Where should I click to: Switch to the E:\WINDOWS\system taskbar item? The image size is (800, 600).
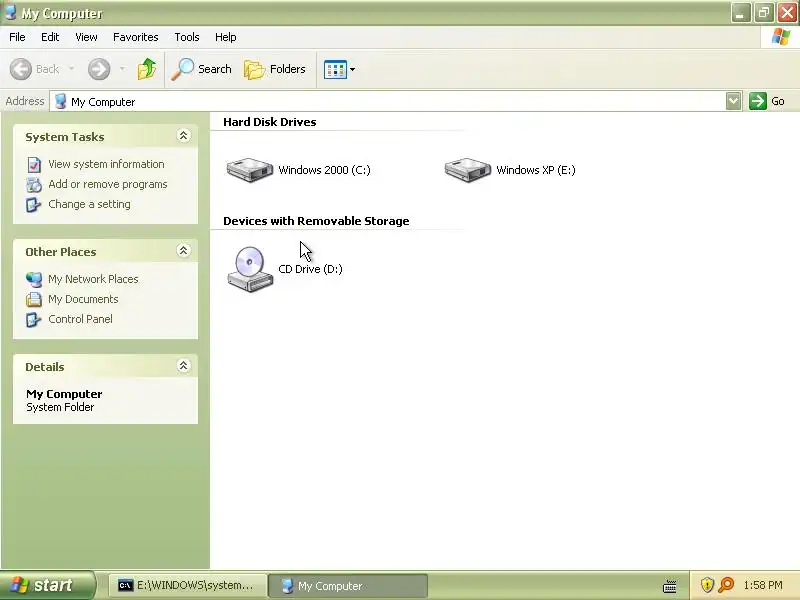[187, 585]
